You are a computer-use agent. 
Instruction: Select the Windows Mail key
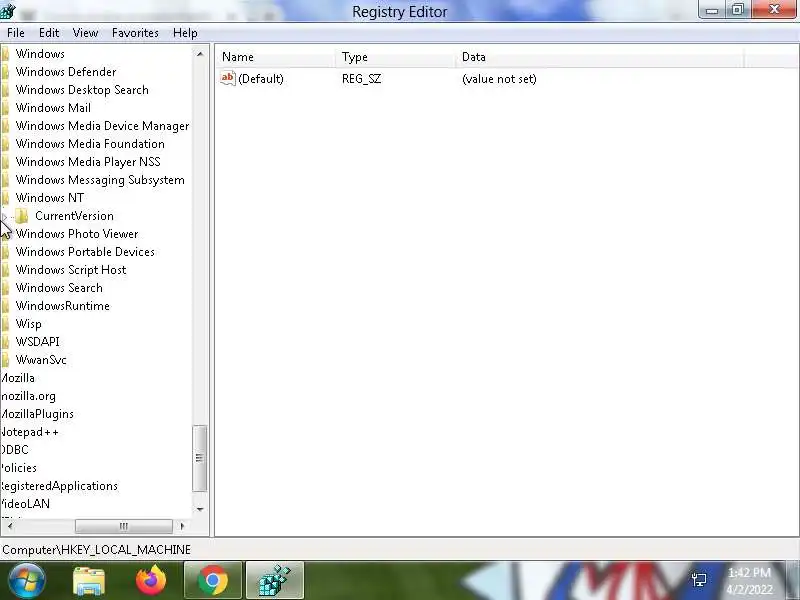[53, 108]
